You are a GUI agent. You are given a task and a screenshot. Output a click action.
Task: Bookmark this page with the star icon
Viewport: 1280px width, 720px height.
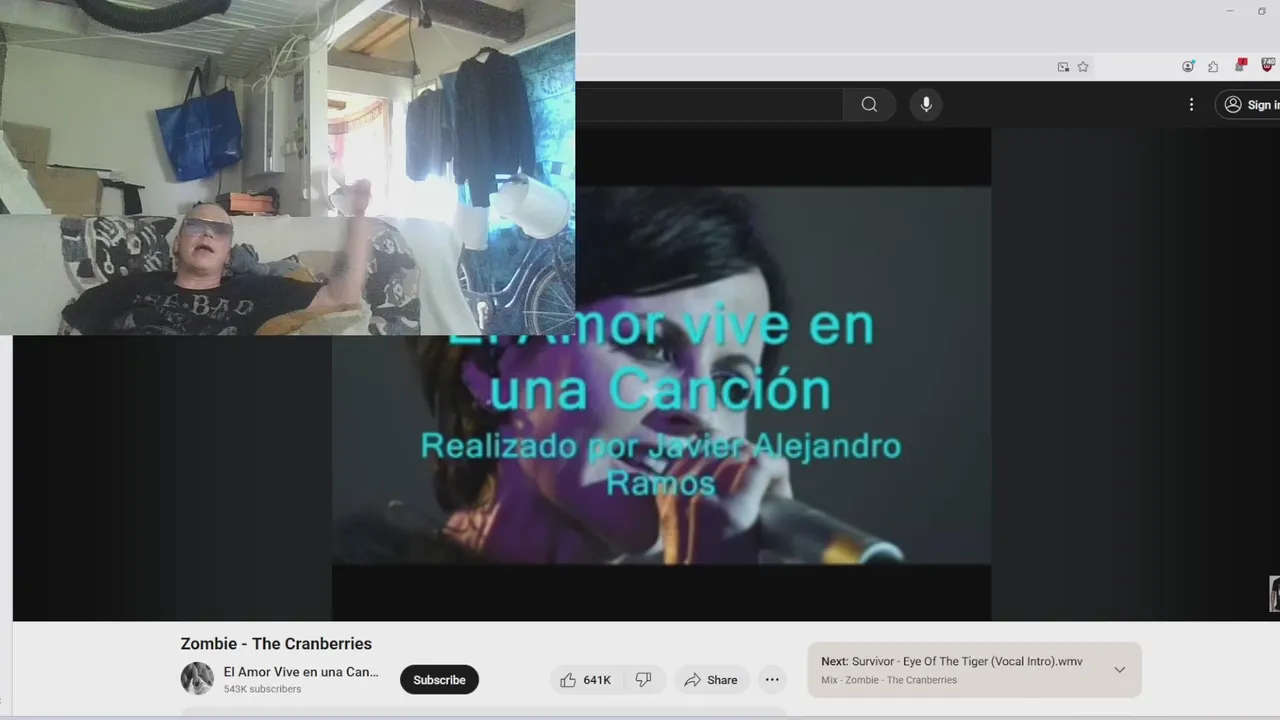(x=1083, y=67)
